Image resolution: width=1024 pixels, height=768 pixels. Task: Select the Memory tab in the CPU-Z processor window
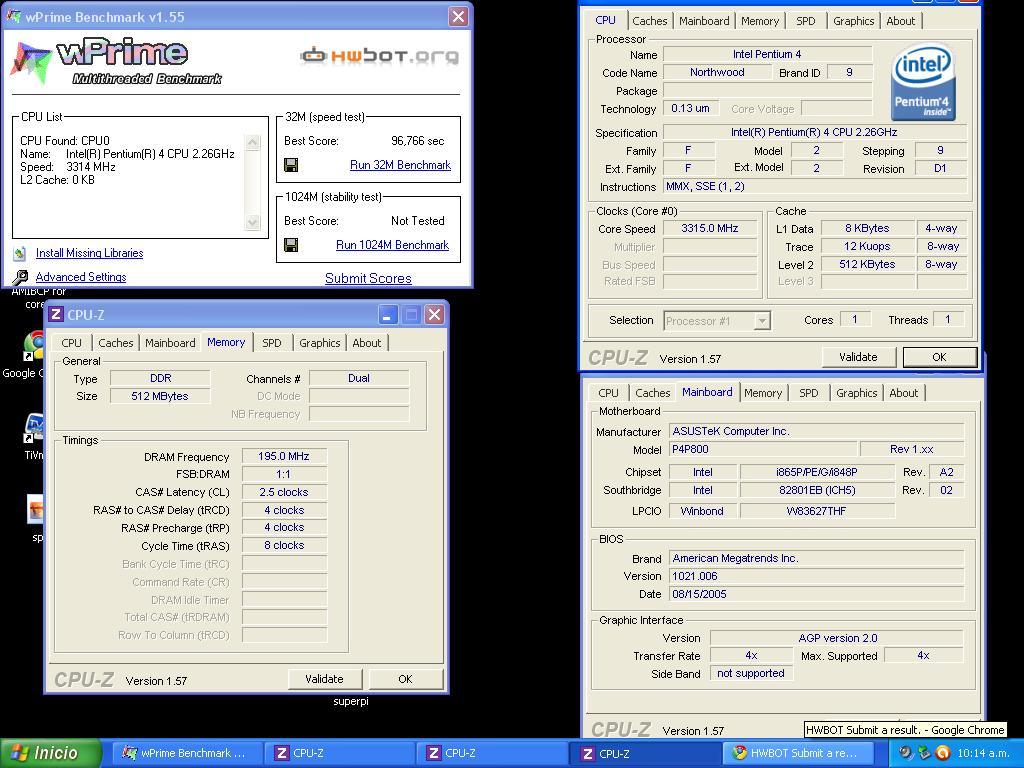(760, 21)
